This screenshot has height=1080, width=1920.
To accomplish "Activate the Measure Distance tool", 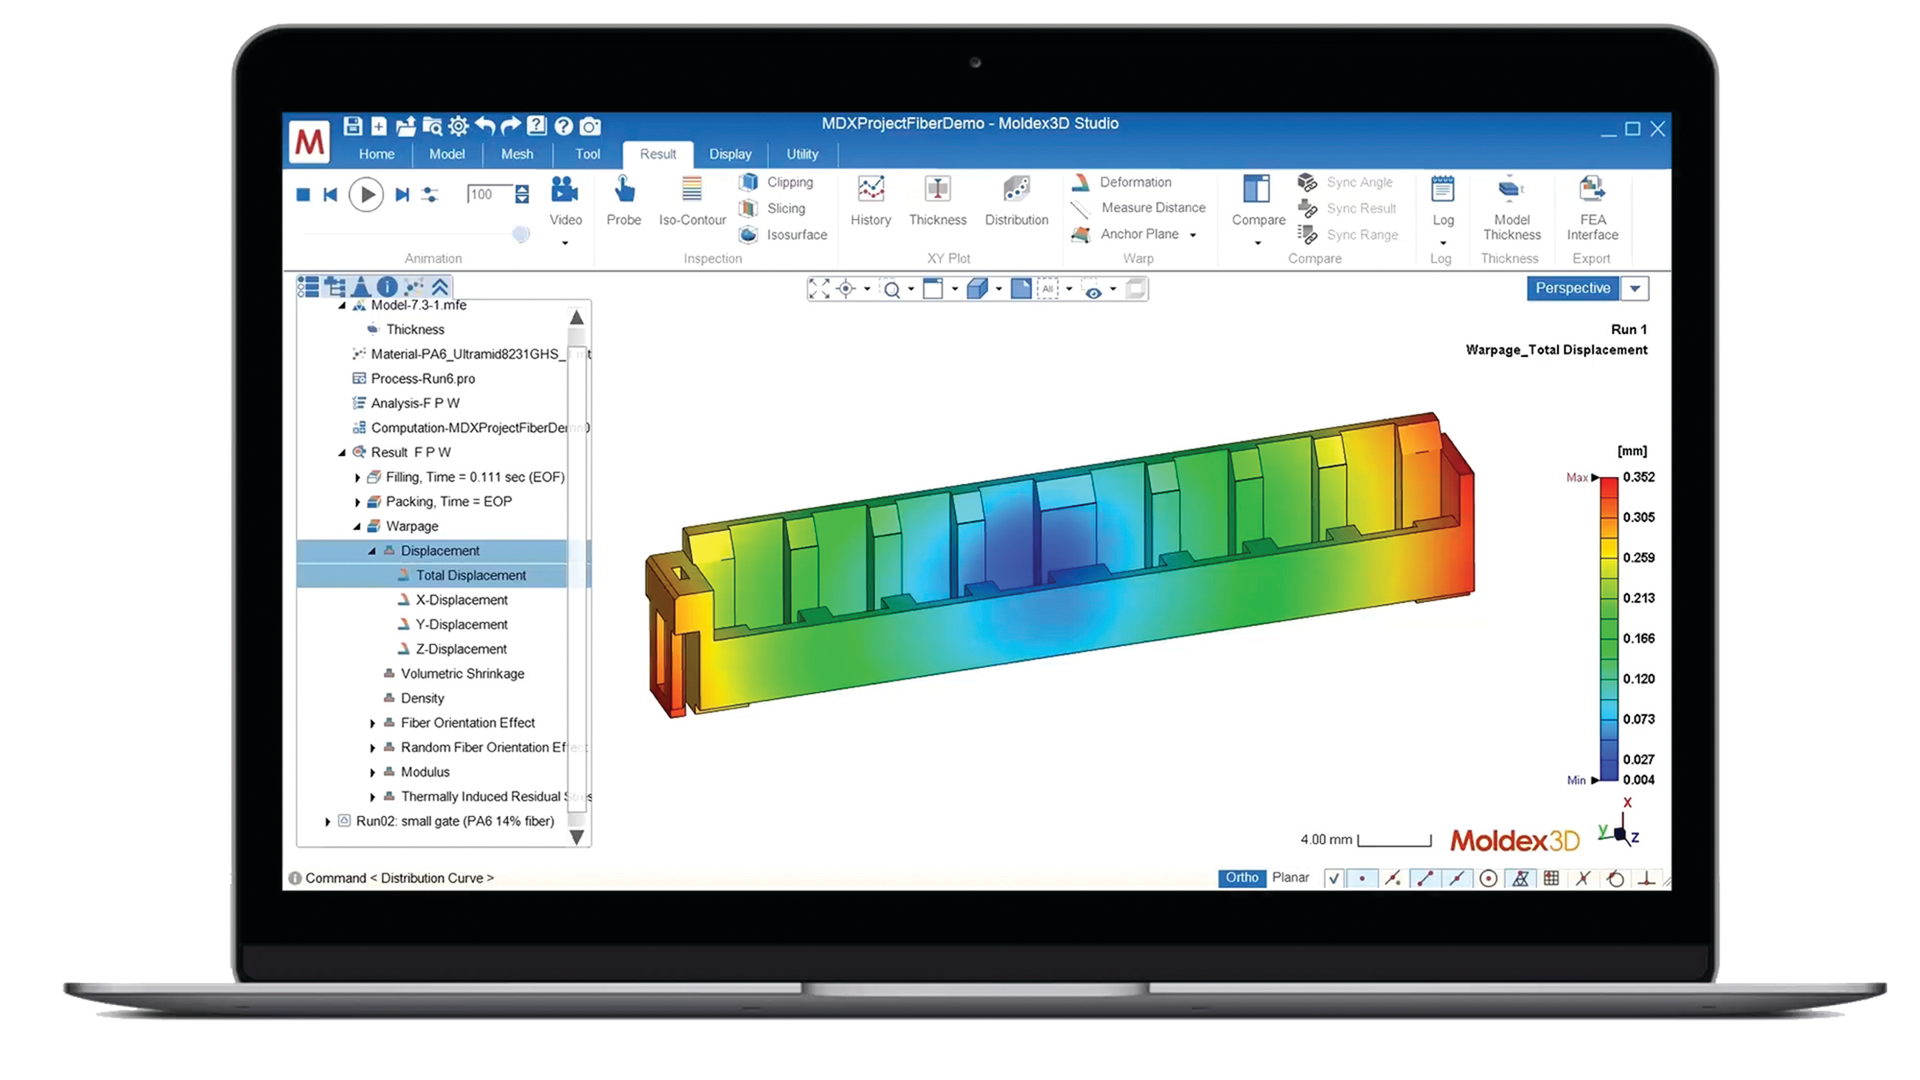I will click(1152, 207).
